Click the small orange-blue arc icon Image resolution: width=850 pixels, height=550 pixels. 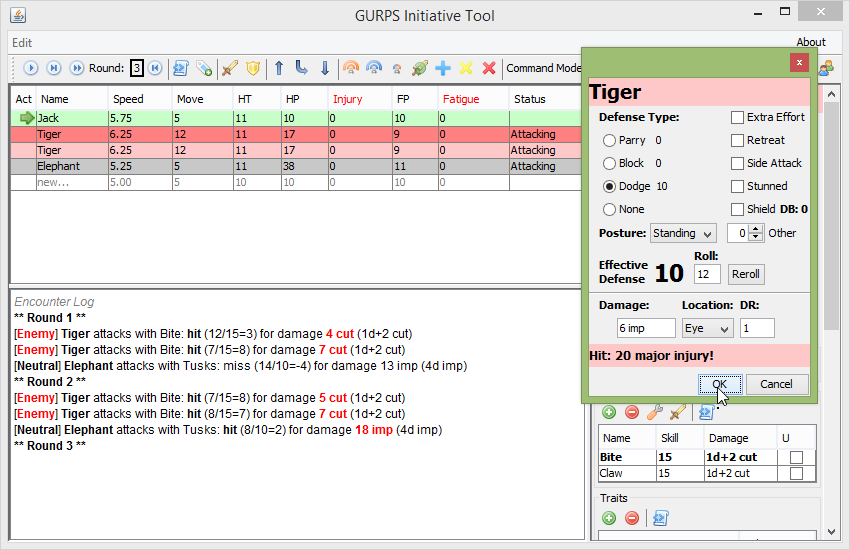397,69
